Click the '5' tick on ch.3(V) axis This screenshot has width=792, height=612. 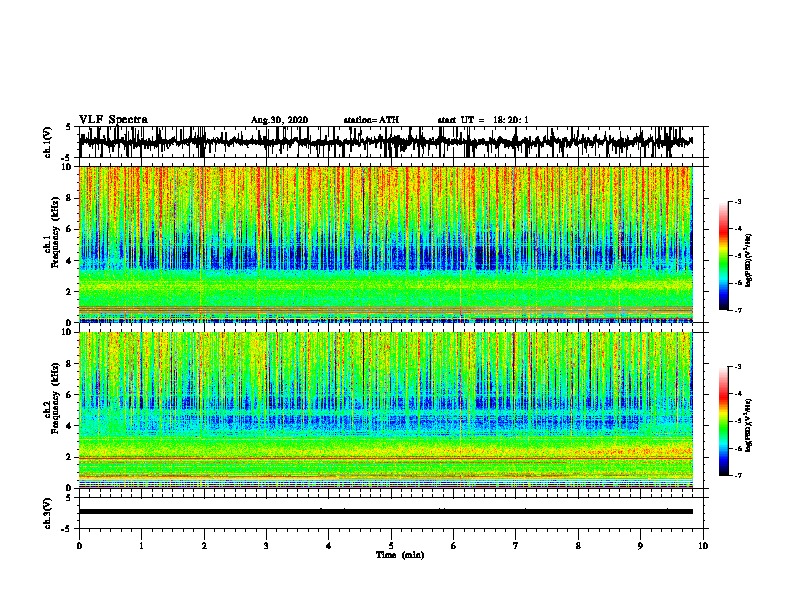click(x=69, y=498)
